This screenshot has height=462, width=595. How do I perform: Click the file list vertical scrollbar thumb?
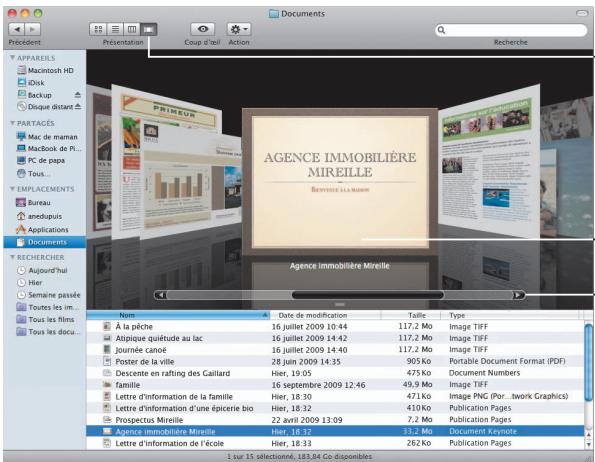pyautogui.click(x=589, y=362)
